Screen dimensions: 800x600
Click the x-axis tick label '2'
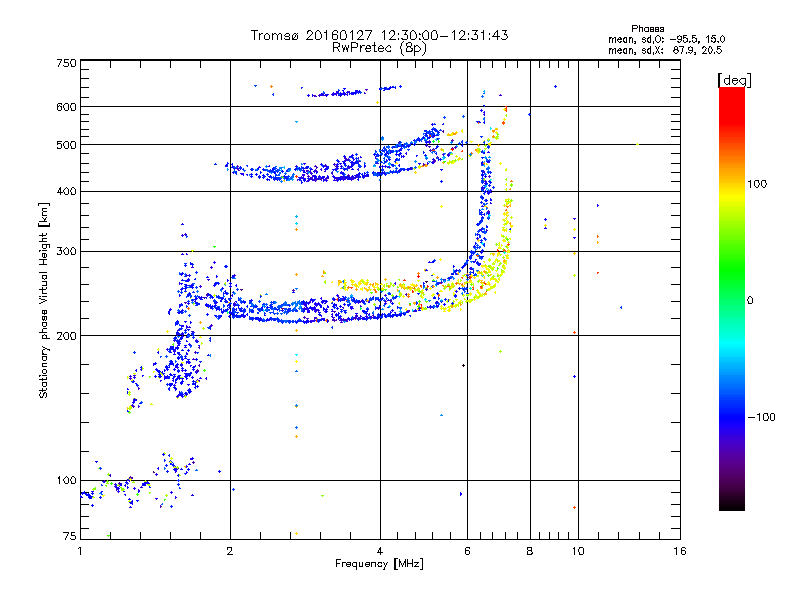pyautogui.click(x=230, y=551)
